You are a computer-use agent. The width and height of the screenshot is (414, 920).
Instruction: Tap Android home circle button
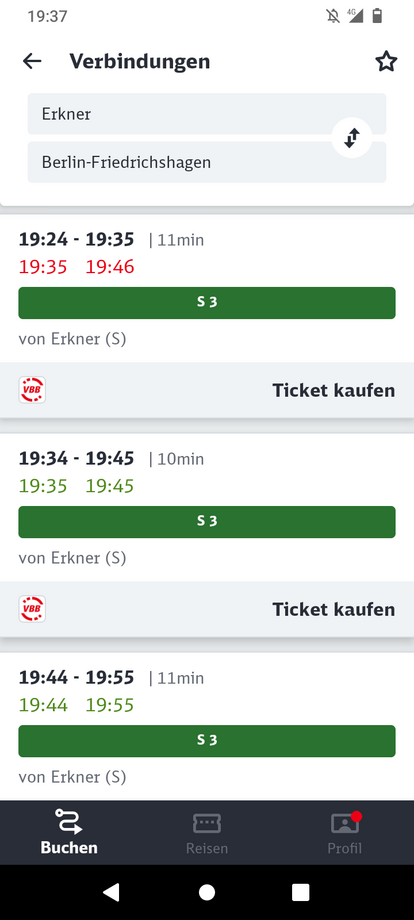coord(207,892)
